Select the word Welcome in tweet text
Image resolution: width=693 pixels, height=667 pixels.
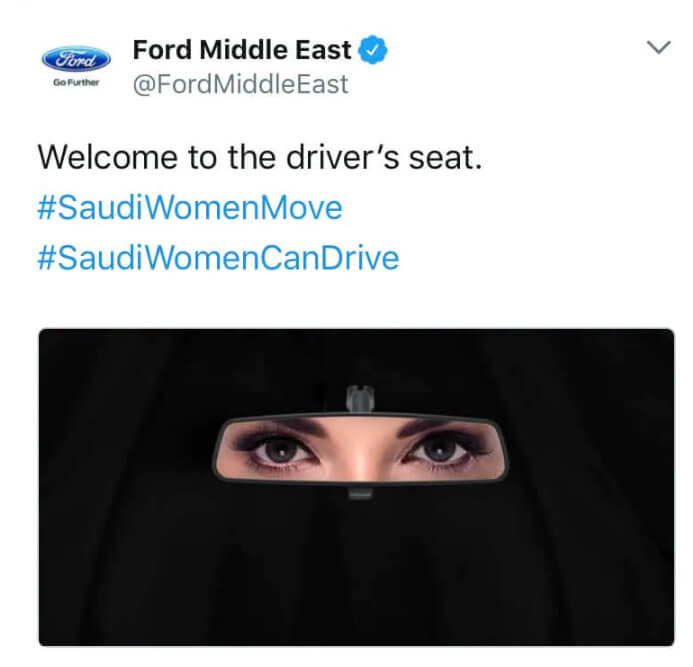click(x=108, y=157)
